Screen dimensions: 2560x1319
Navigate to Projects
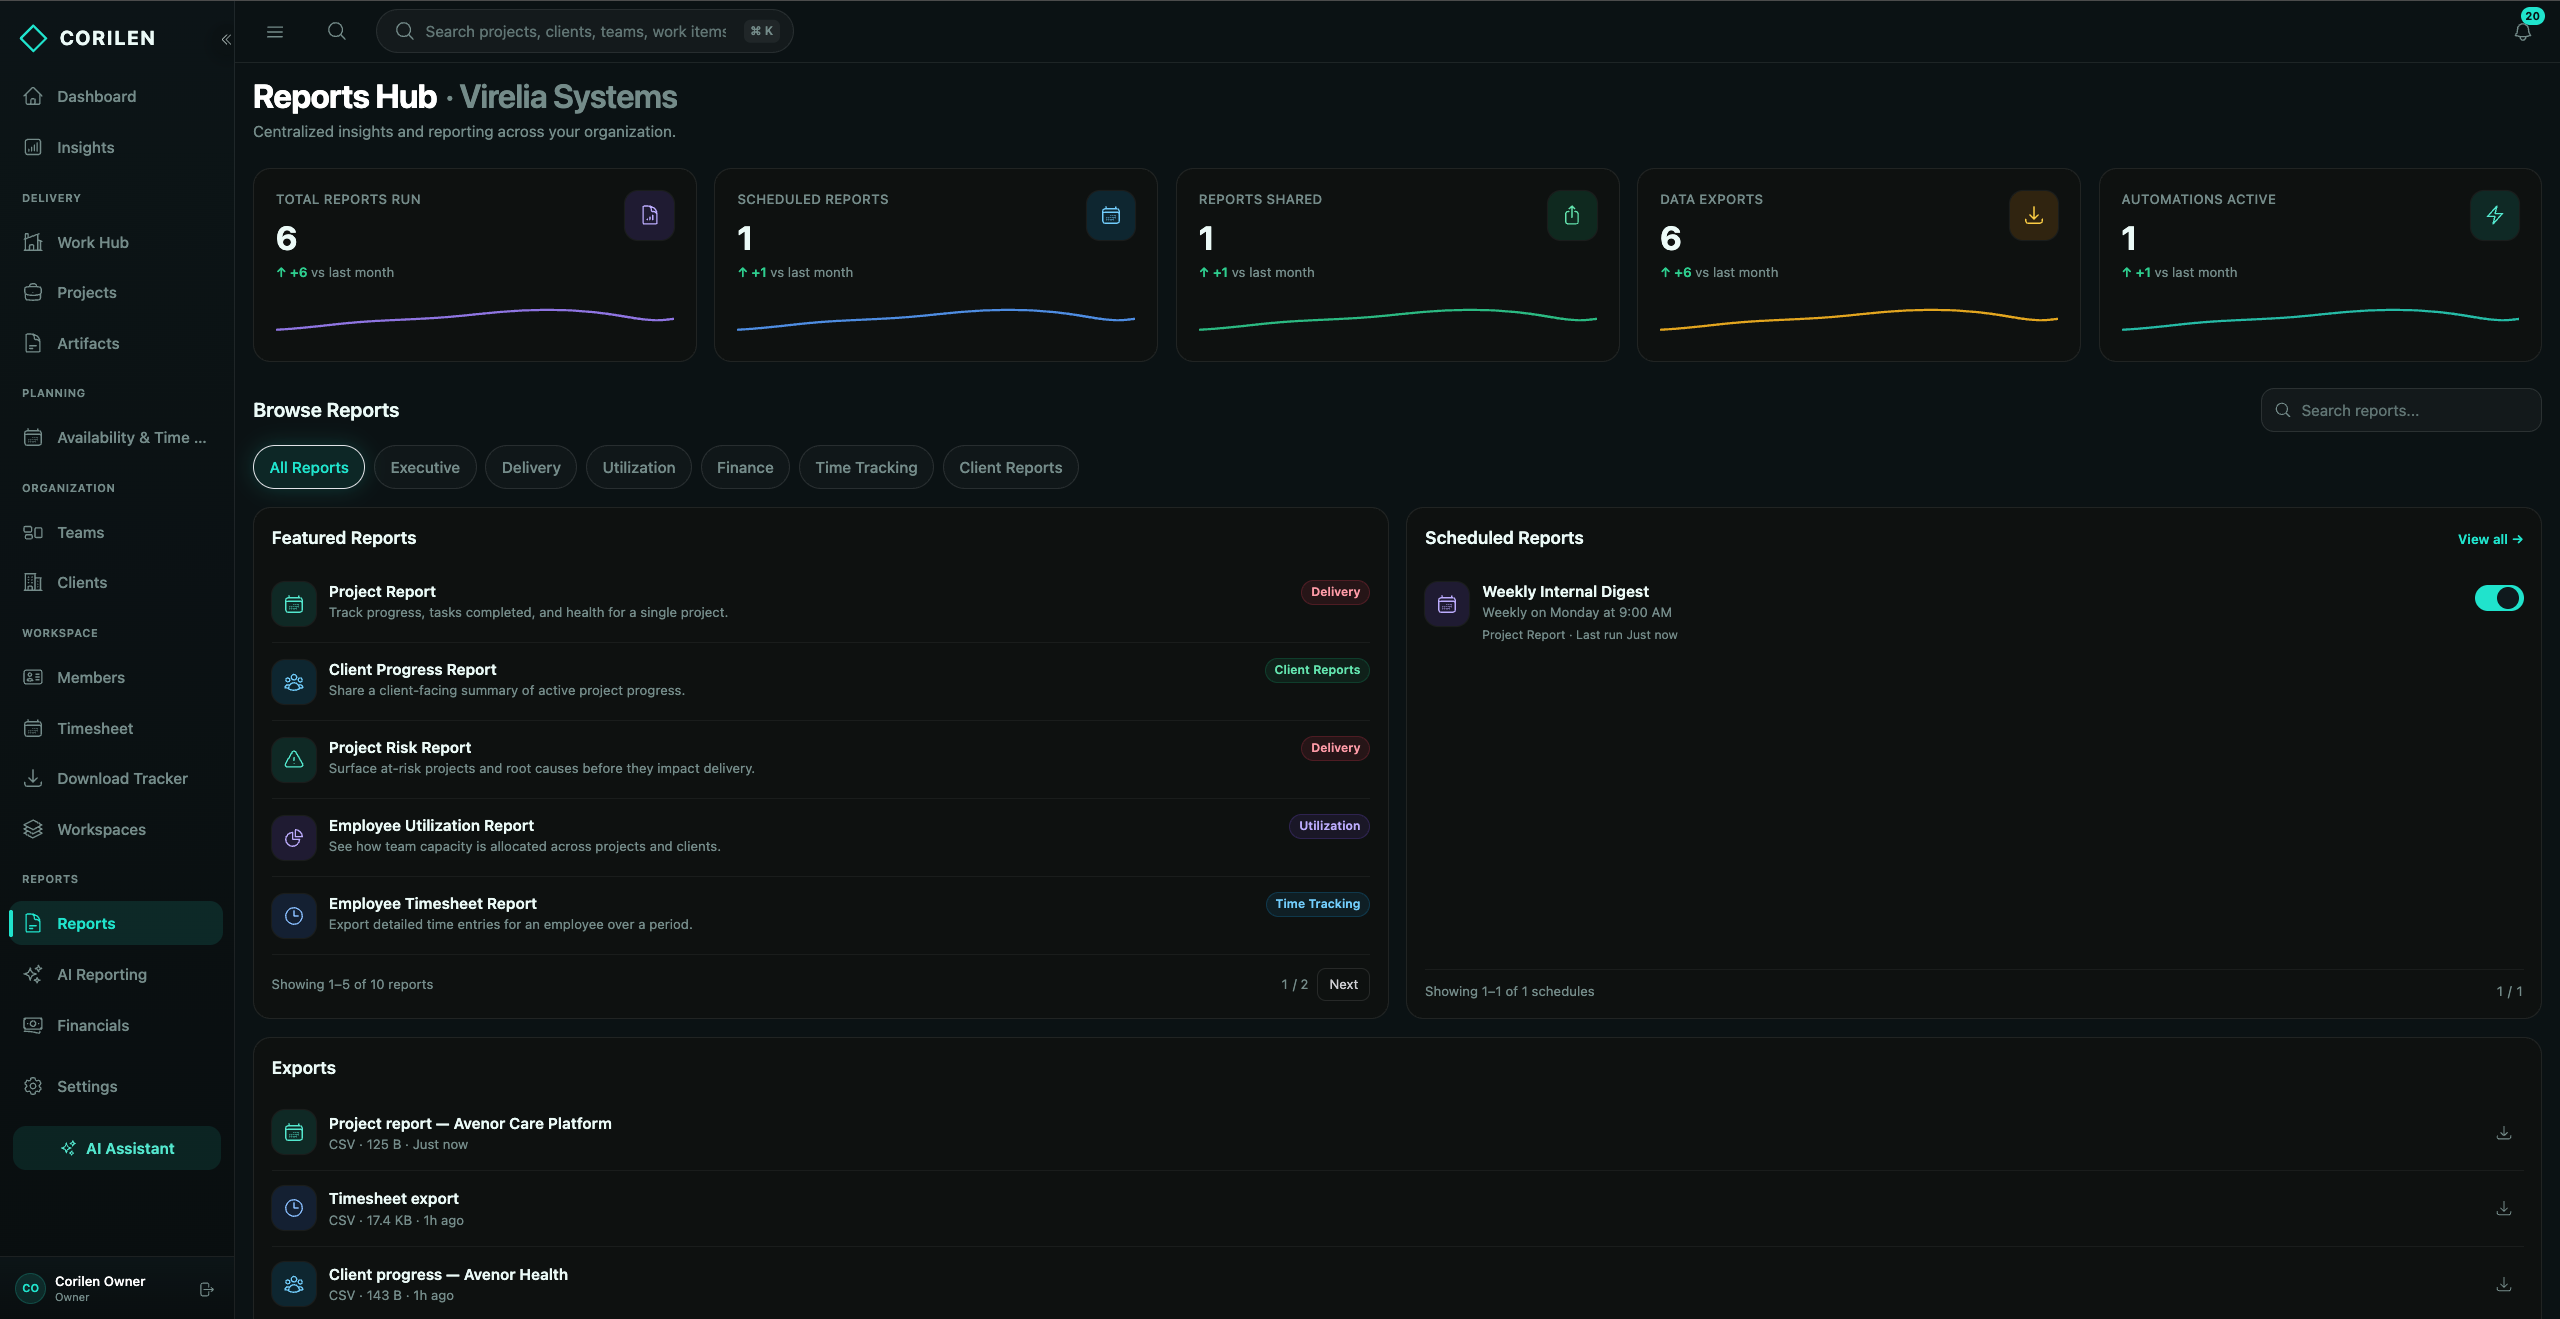116,292
